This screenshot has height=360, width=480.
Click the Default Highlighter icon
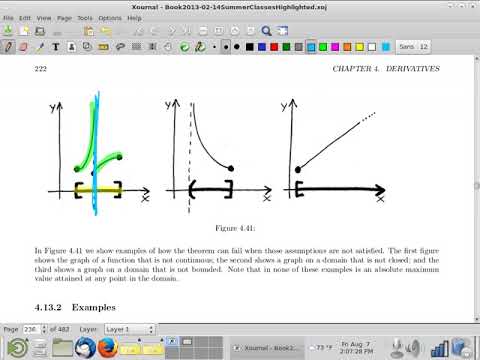click(200, 47)
